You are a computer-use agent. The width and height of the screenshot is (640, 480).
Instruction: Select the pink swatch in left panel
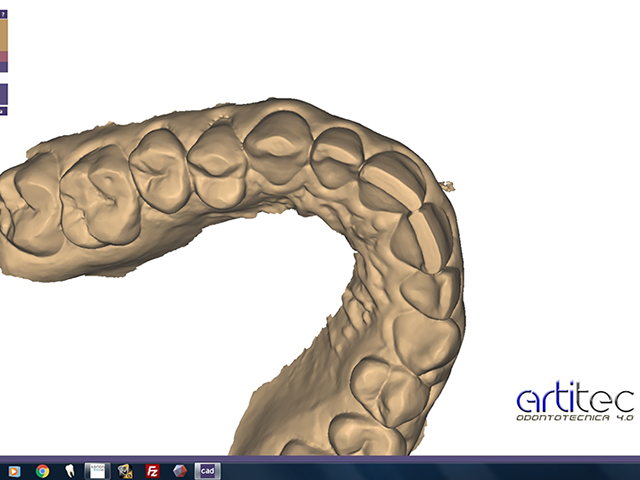pyautogui.click(x=3, y=58)
